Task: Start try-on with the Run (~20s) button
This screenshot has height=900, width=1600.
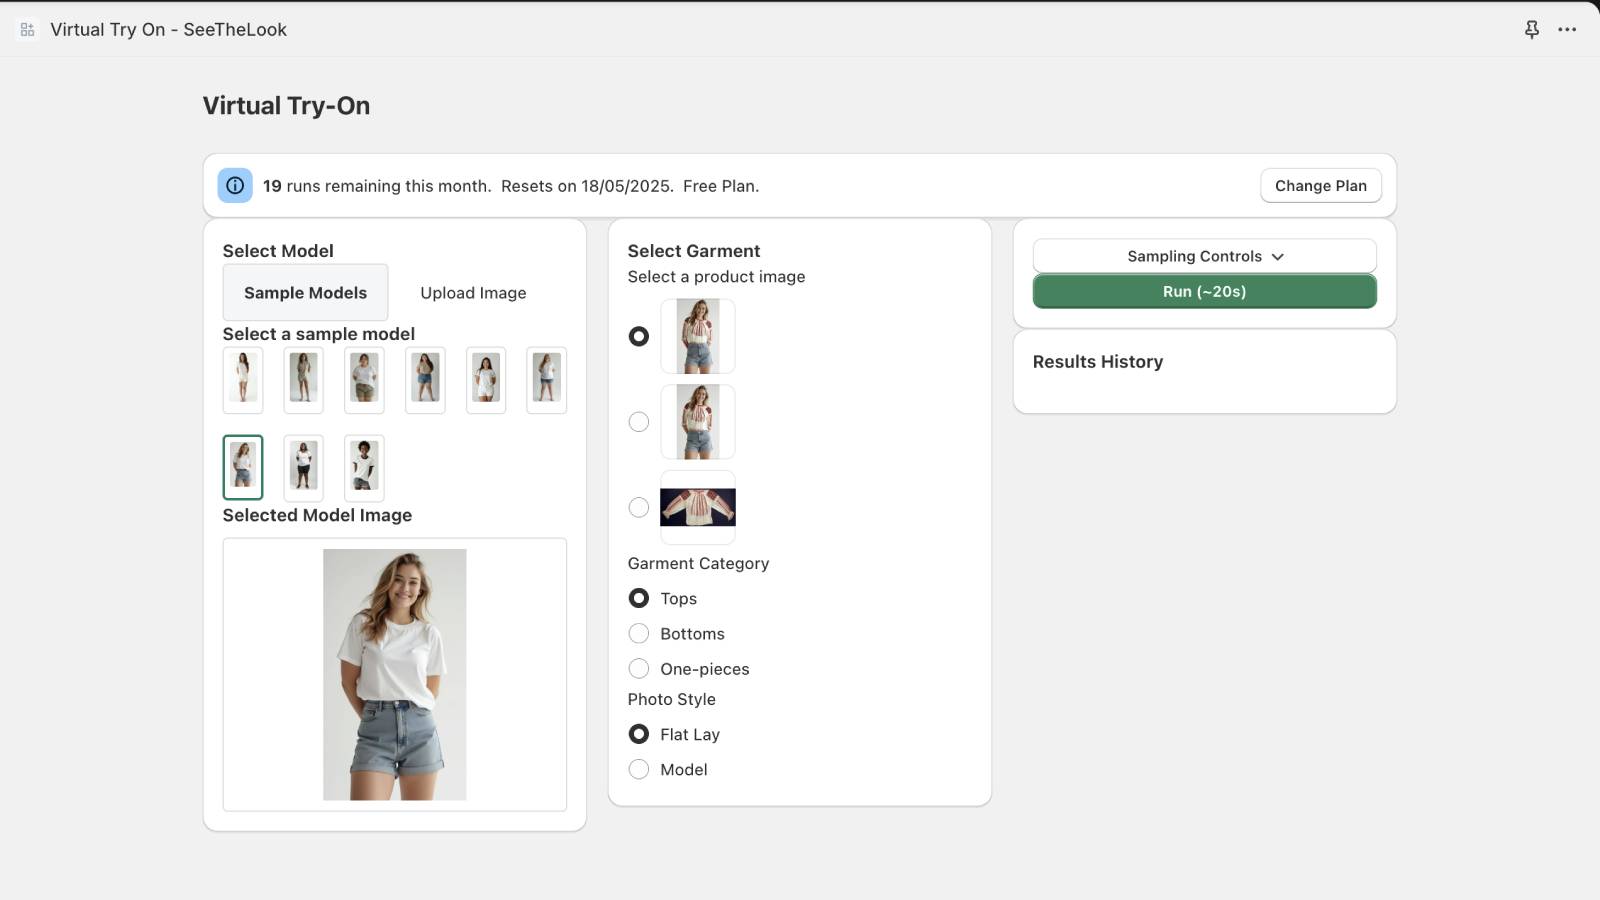Action: tap(1204, 291)
